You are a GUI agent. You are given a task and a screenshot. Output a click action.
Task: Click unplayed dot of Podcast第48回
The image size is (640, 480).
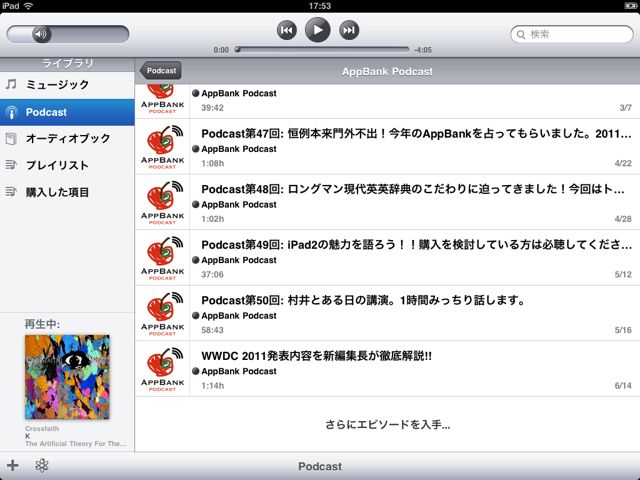coord(196,204)
